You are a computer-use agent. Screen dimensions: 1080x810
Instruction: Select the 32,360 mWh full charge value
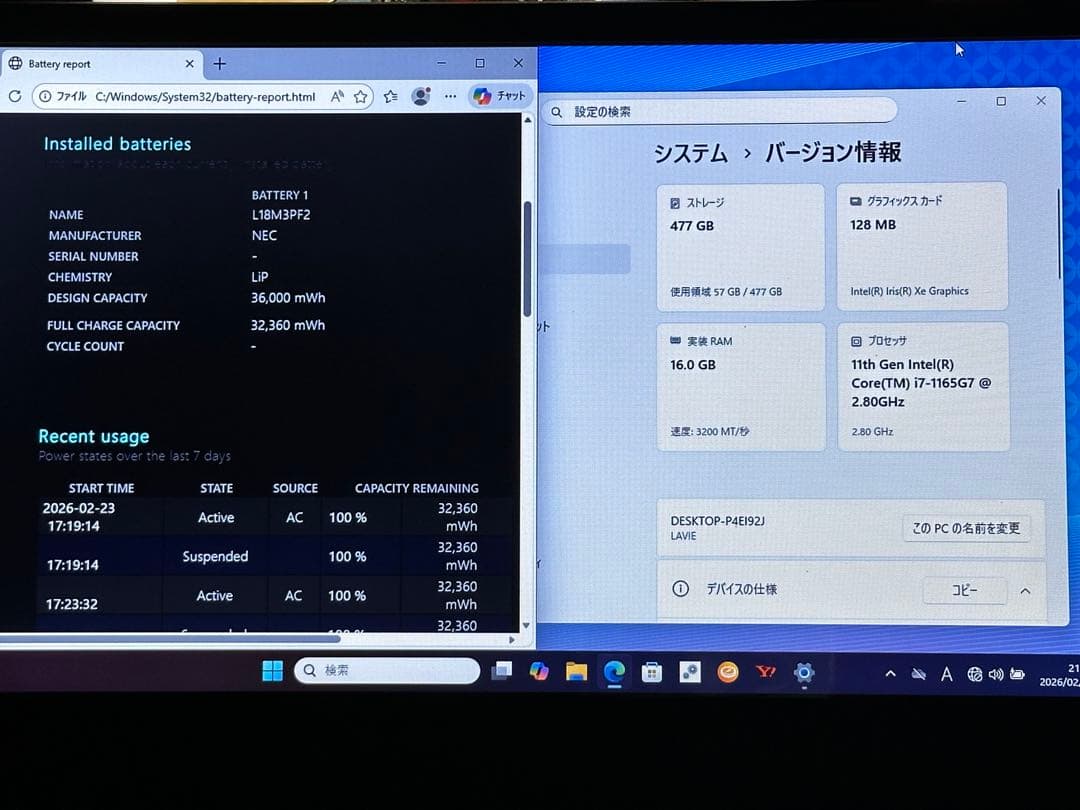(287, 325)
